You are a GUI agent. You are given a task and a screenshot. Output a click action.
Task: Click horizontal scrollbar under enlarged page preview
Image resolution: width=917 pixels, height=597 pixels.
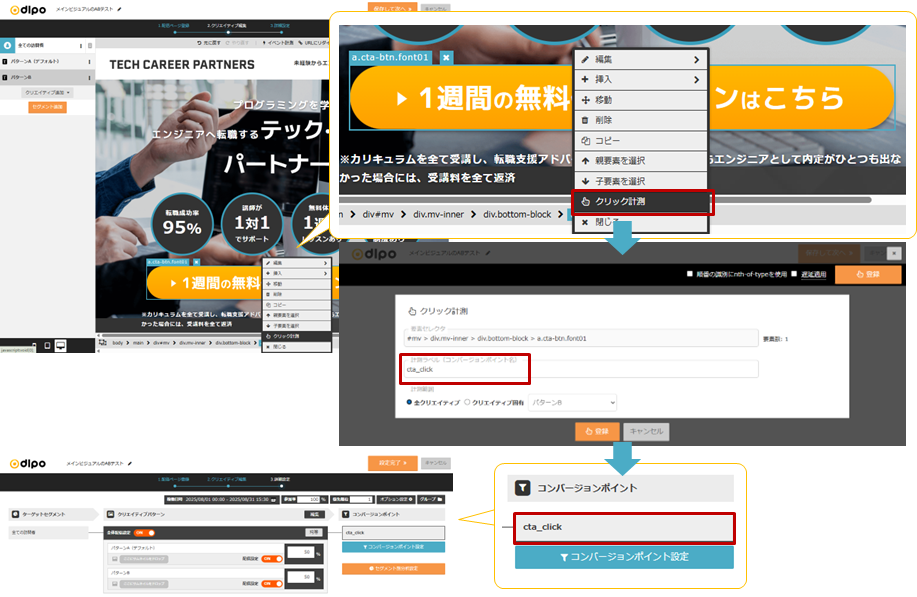click(x=605, y=200)
